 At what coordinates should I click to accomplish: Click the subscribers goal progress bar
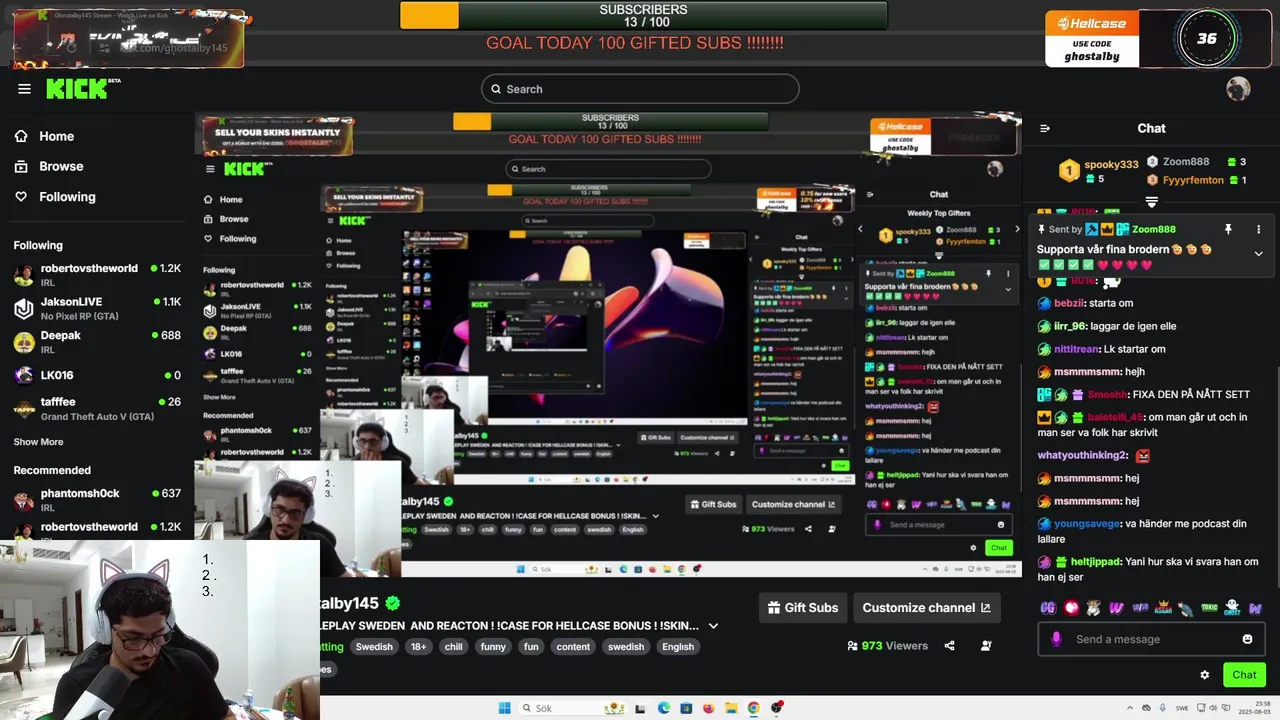643,16
